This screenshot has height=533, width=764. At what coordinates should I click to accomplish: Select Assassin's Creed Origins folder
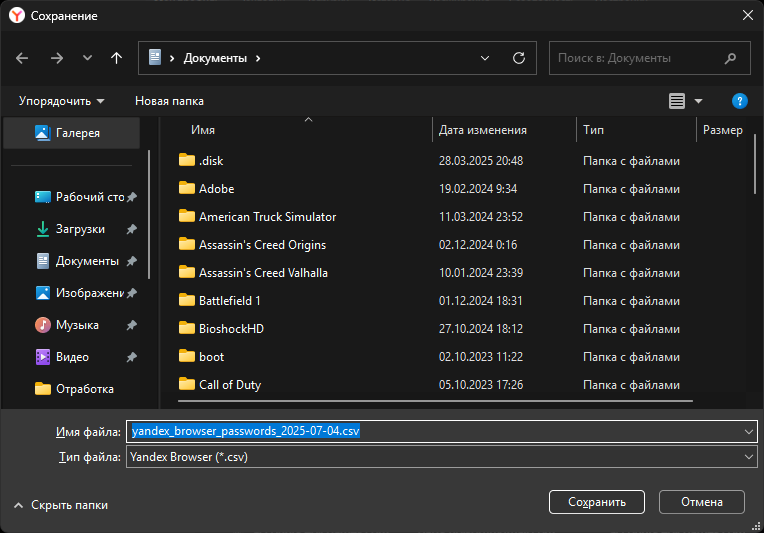(262, 245)
